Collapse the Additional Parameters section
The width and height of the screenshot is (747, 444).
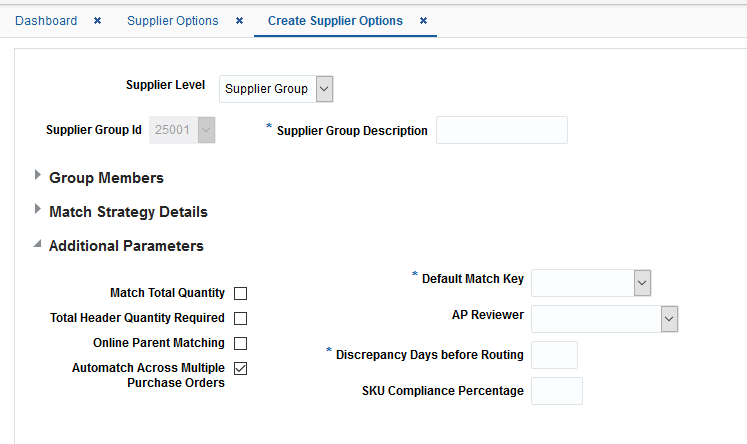(38, 244)
